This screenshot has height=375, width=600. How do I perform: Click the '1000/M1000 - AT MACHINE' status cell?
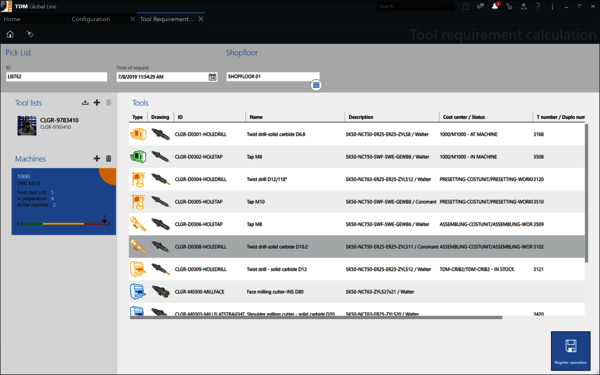pyautogui.click(x=468, y=134)
